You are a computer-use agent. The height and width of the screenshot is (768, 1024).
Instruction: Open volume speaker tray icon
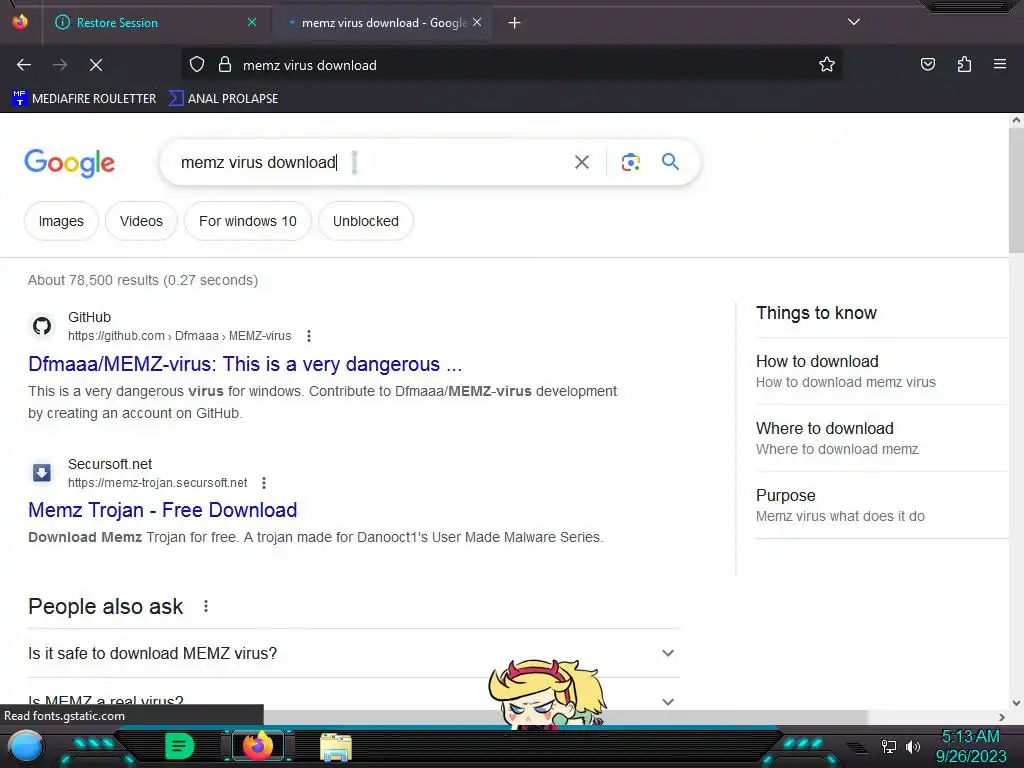tap(912, 746)
